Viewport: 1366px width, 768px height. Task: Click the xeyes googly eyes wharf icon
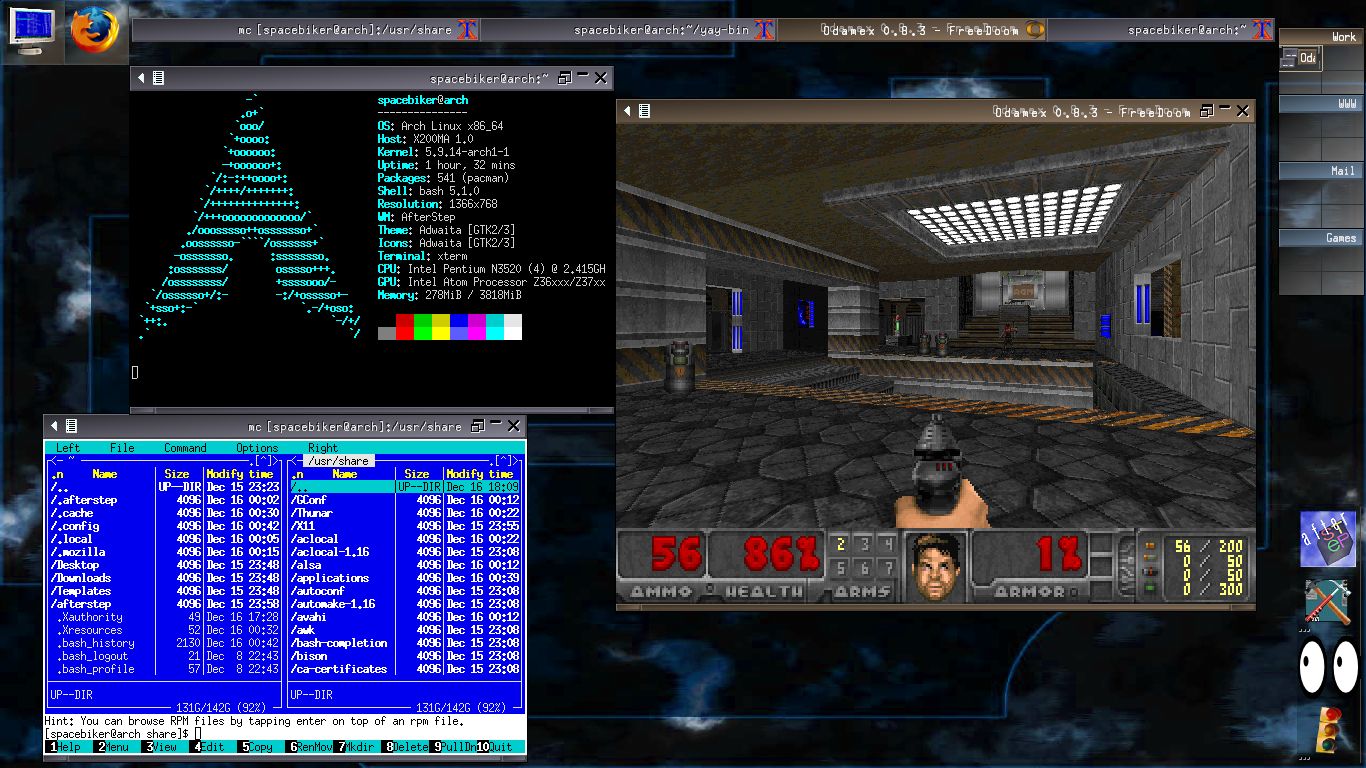coord(1328,667)
